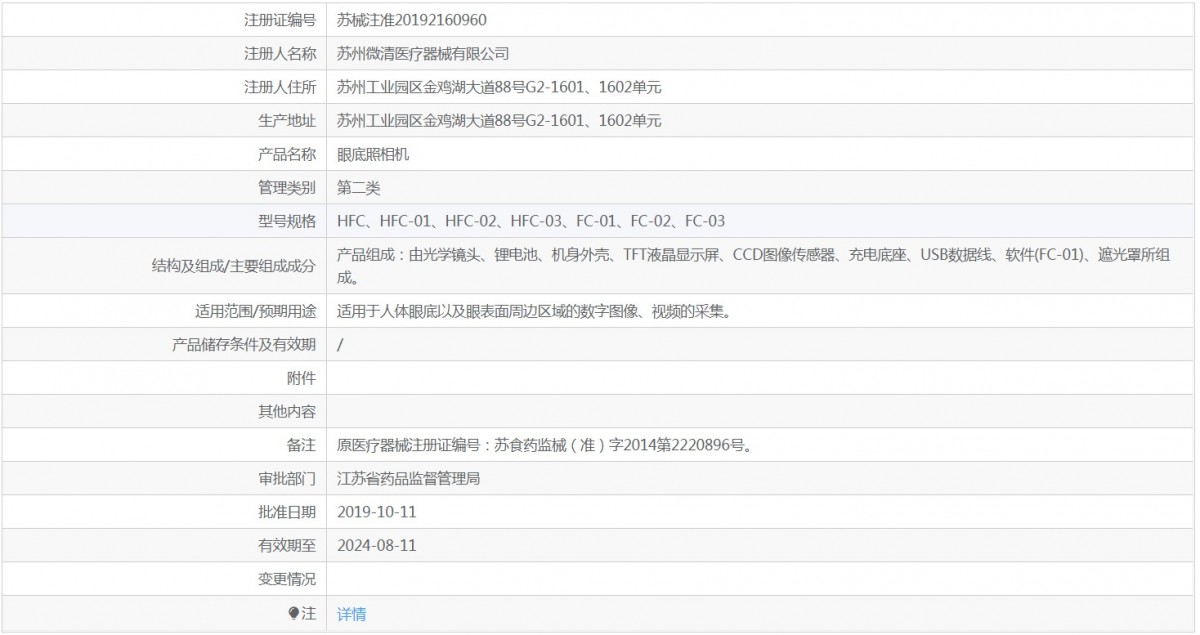The height and width of the screenshot is (635, 1200).
Task: Select approval date 2019-10-11
Action: pyautogui.click(x=377, y=511)
